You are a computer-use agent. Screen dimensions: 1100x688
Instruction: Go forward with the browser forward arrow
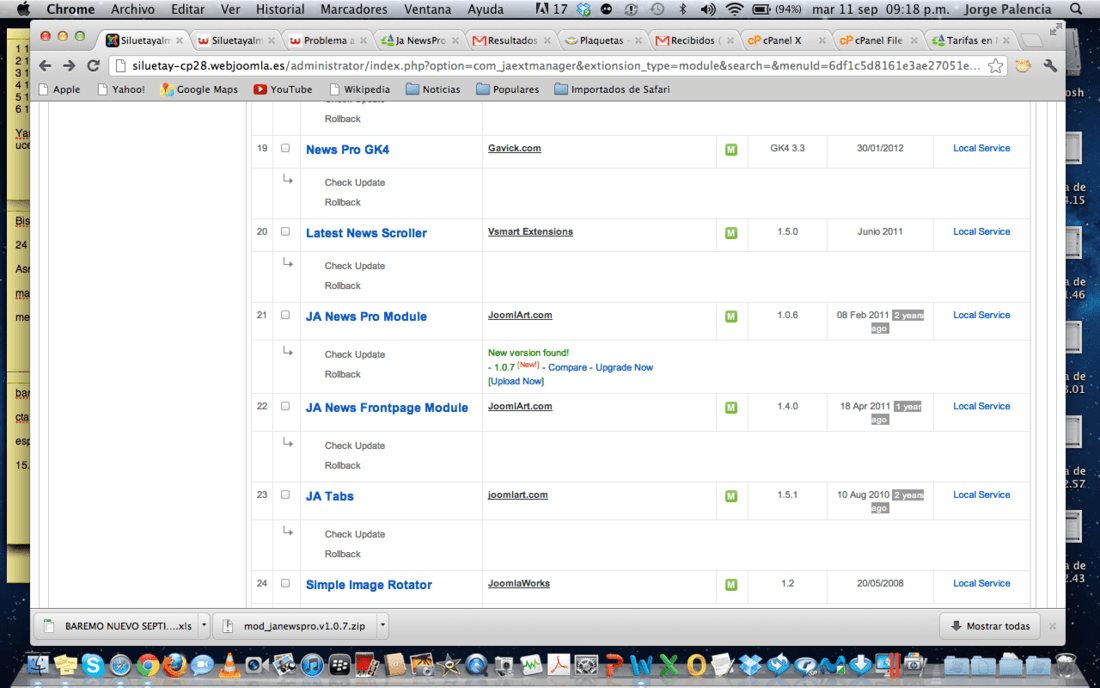(69, 66)
